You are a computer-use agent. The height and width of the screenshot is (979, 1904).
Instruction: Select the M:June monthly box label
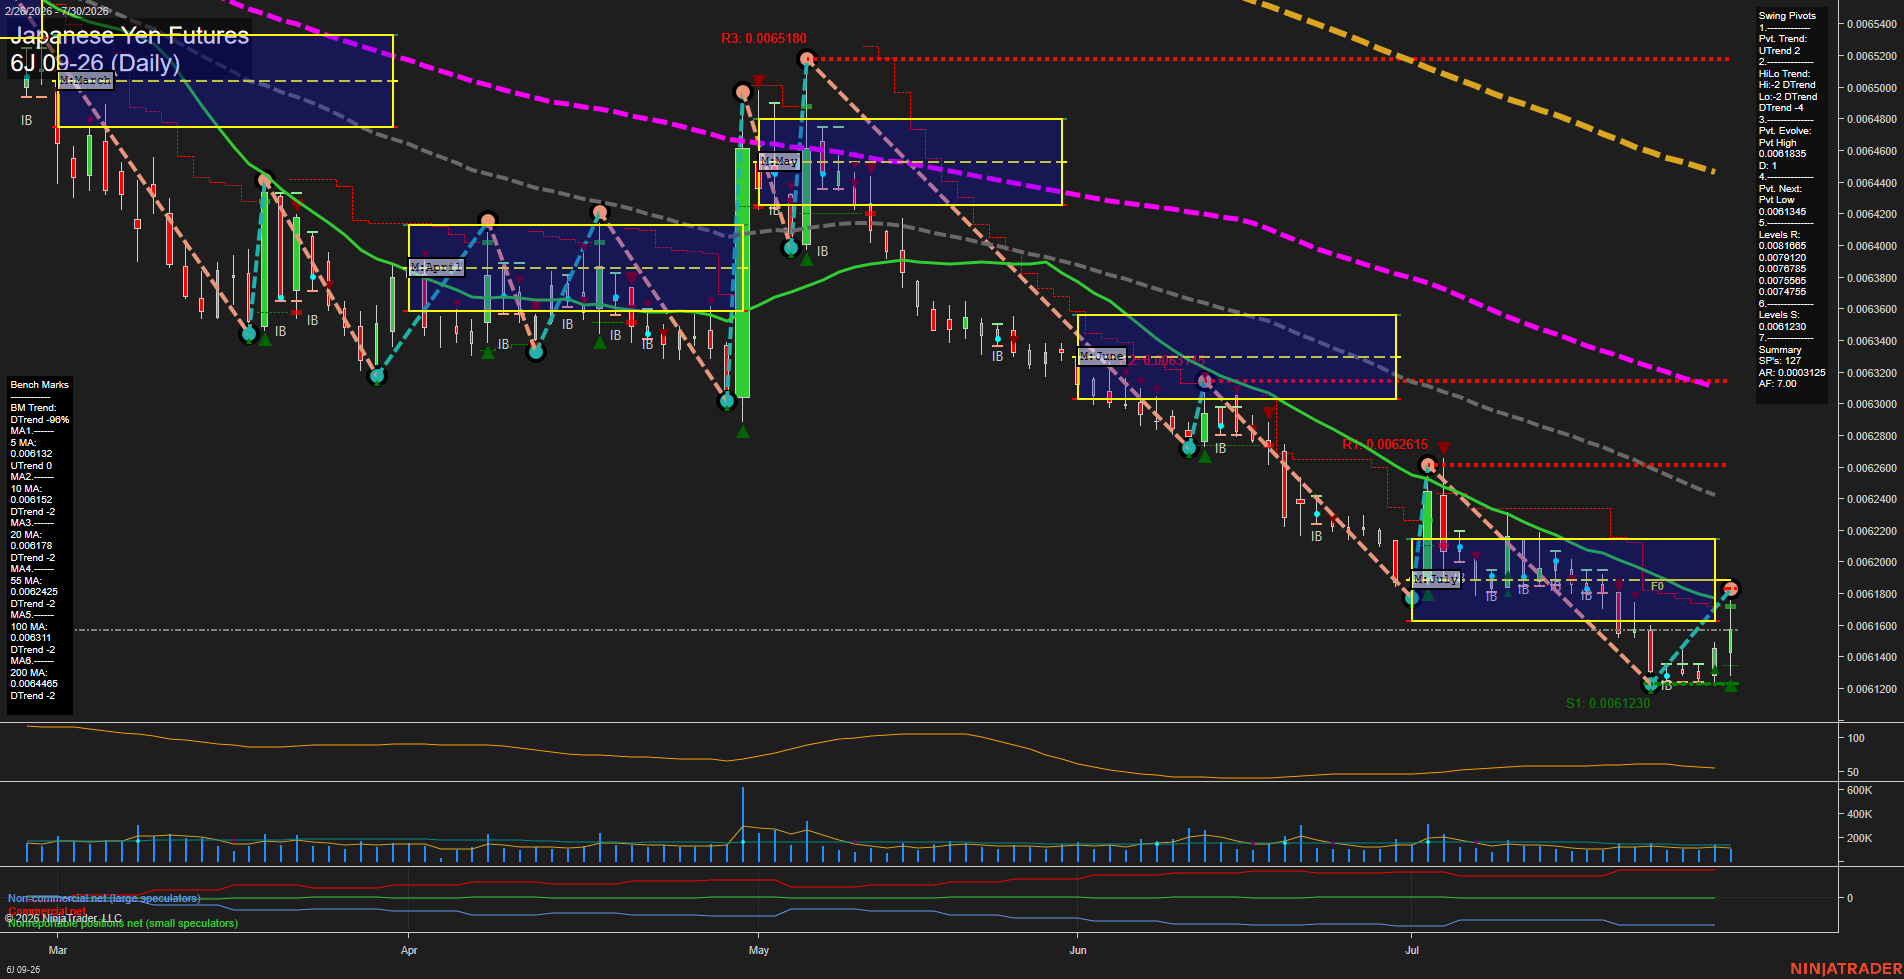pyautogui.click(x=1101, y=356)
